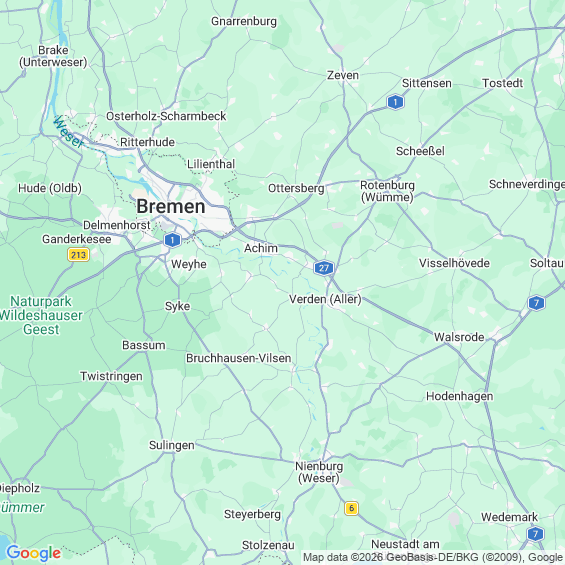Select the Nienburg (Weser) town label
This screenshot has width=565, height=565.
click(x=319, y=472)
